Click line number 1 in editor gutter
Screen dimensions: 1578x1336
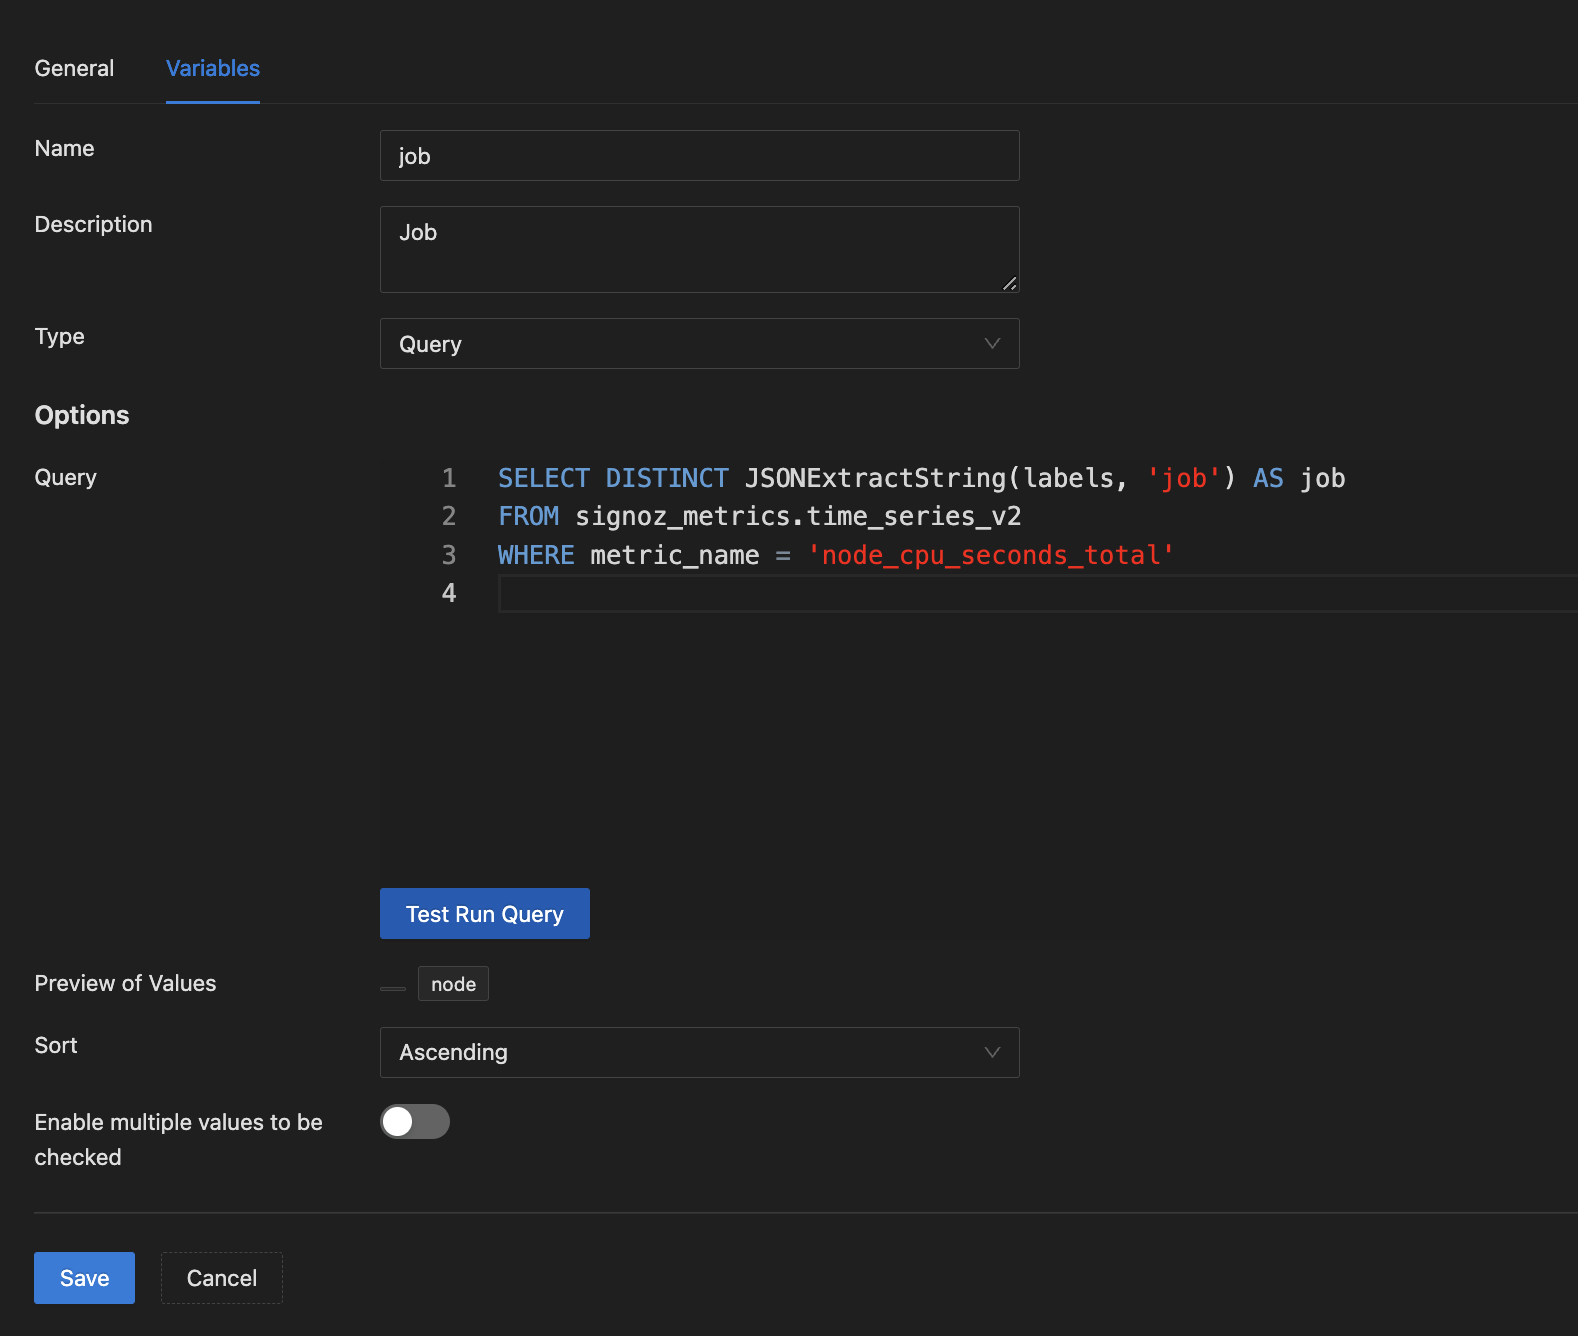449,478
